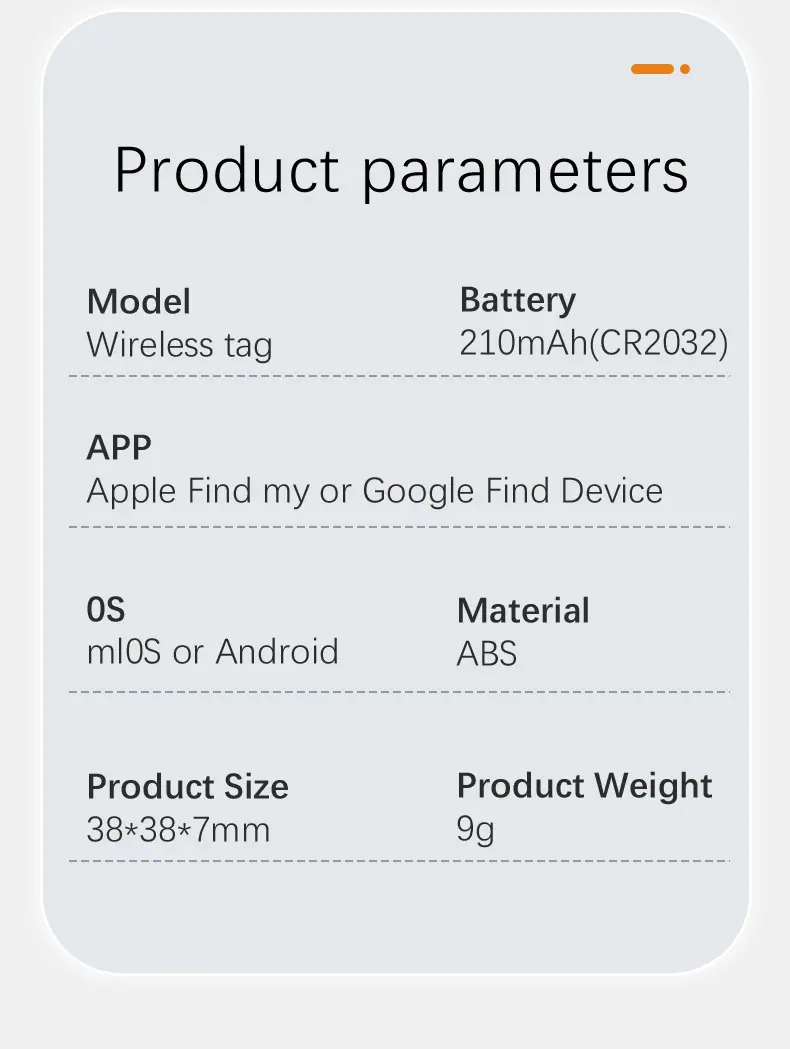Select the APP label
Image resolution: width=790 pixels, height=1049 pixels.
pos(119,448)
